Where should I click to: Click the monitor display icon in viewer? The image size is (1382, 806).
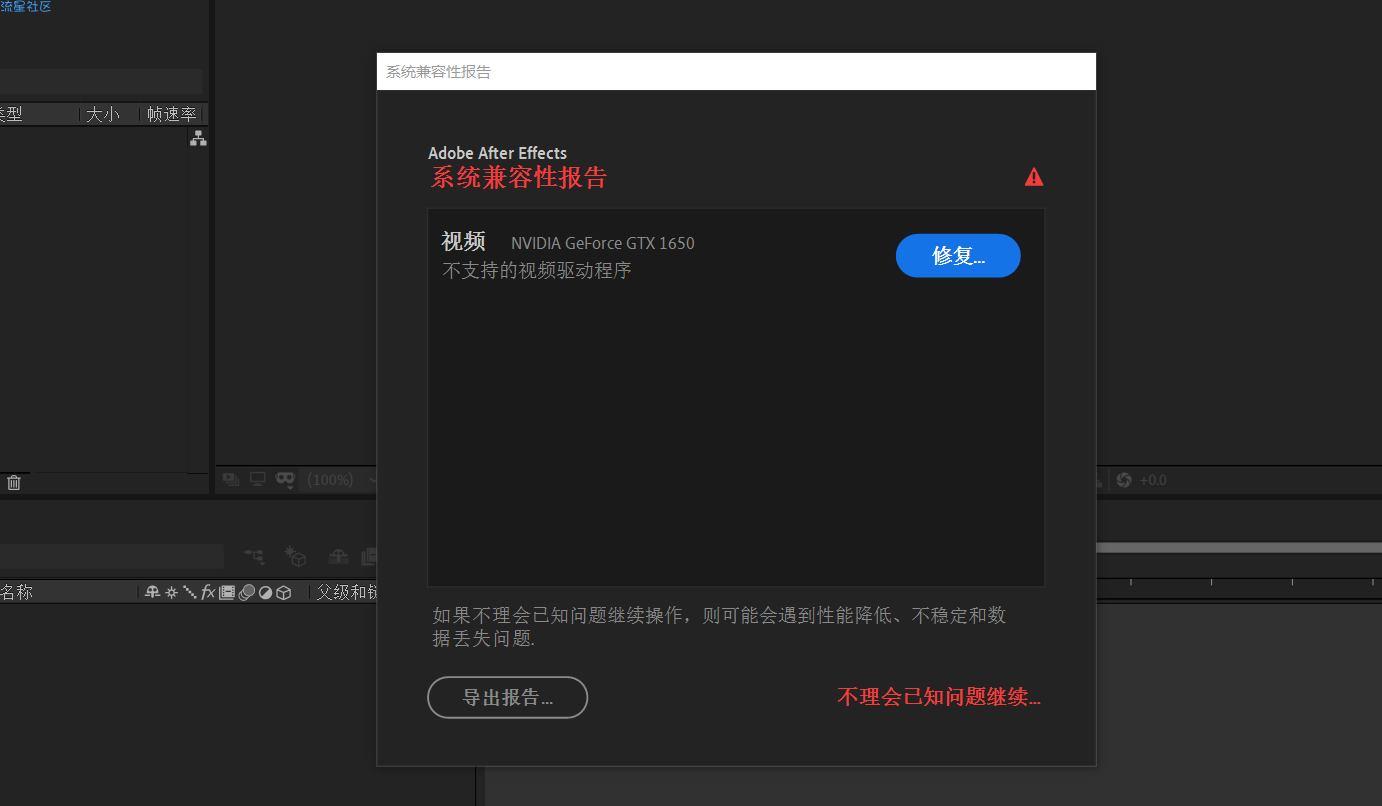tap(258, 480)
